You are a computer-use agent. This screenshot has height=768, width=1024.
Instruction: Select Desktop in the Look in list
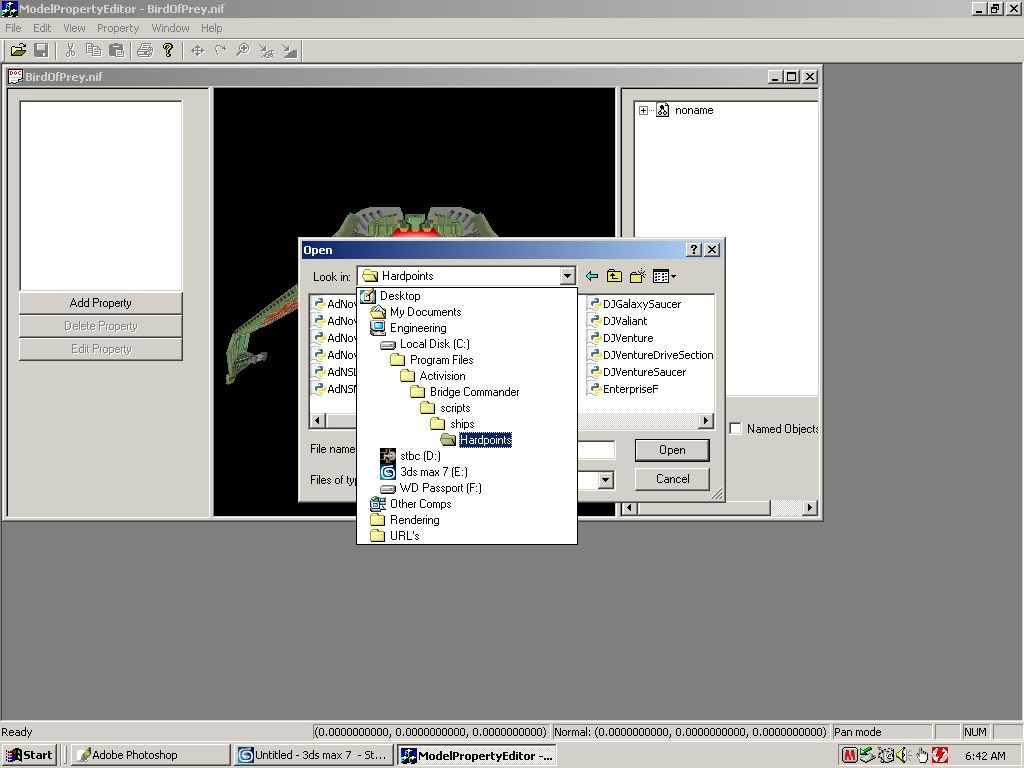(x=400, y=296)
